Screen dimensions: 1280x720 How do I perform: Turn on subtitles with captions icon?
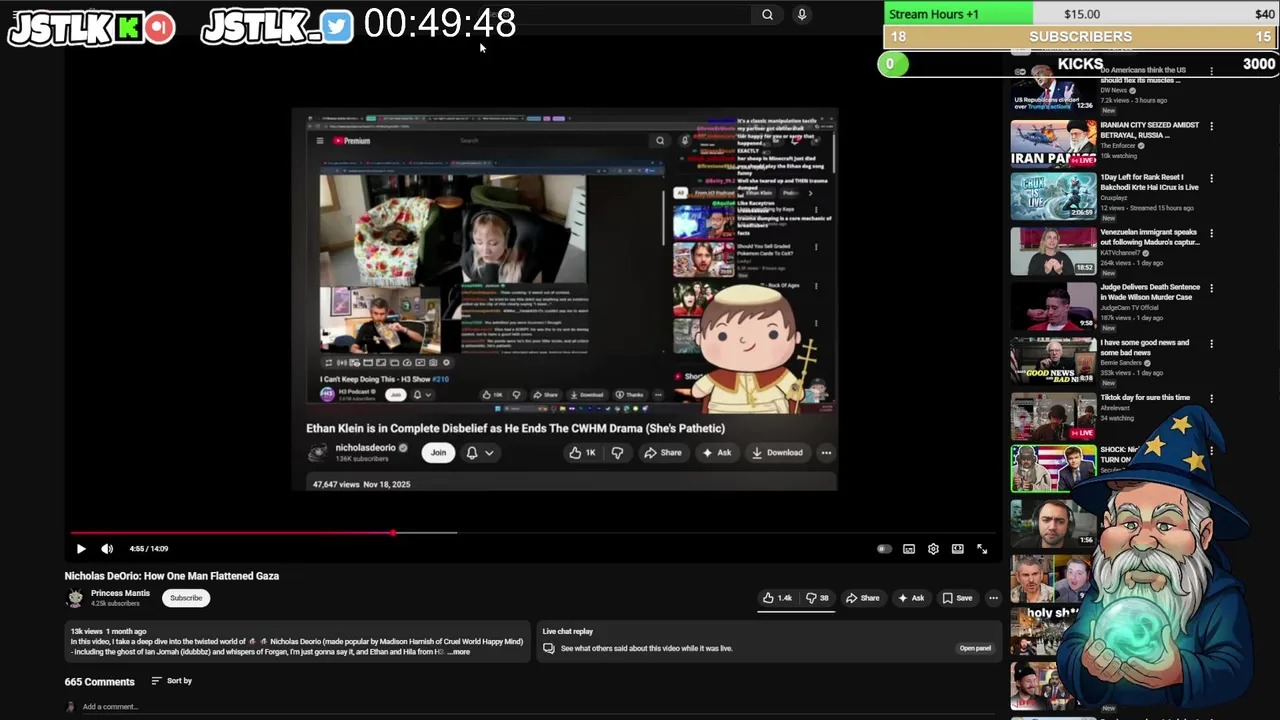[x=909, y=548]
